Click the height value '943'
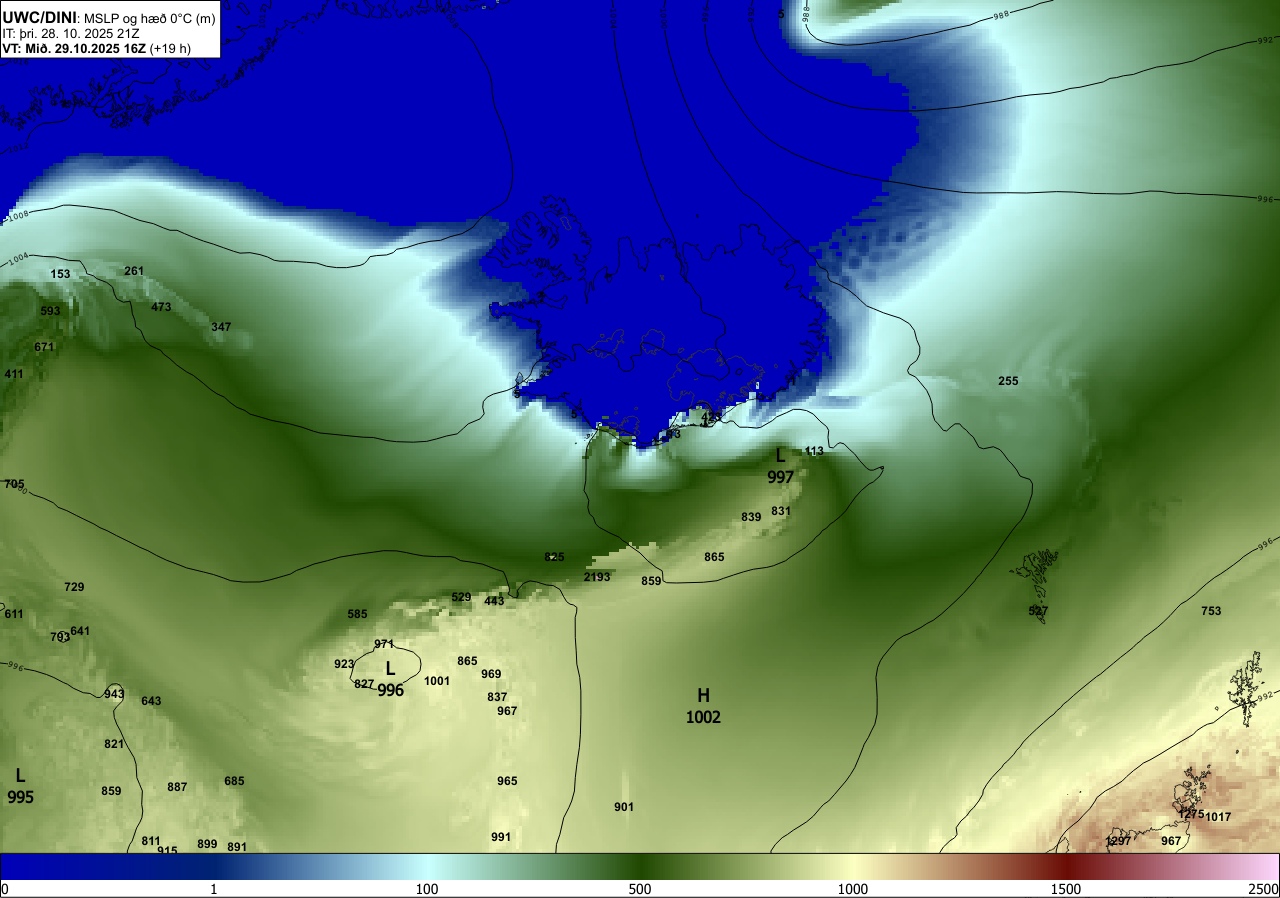The image size is (1280, 898). click(x=114, y=694)
